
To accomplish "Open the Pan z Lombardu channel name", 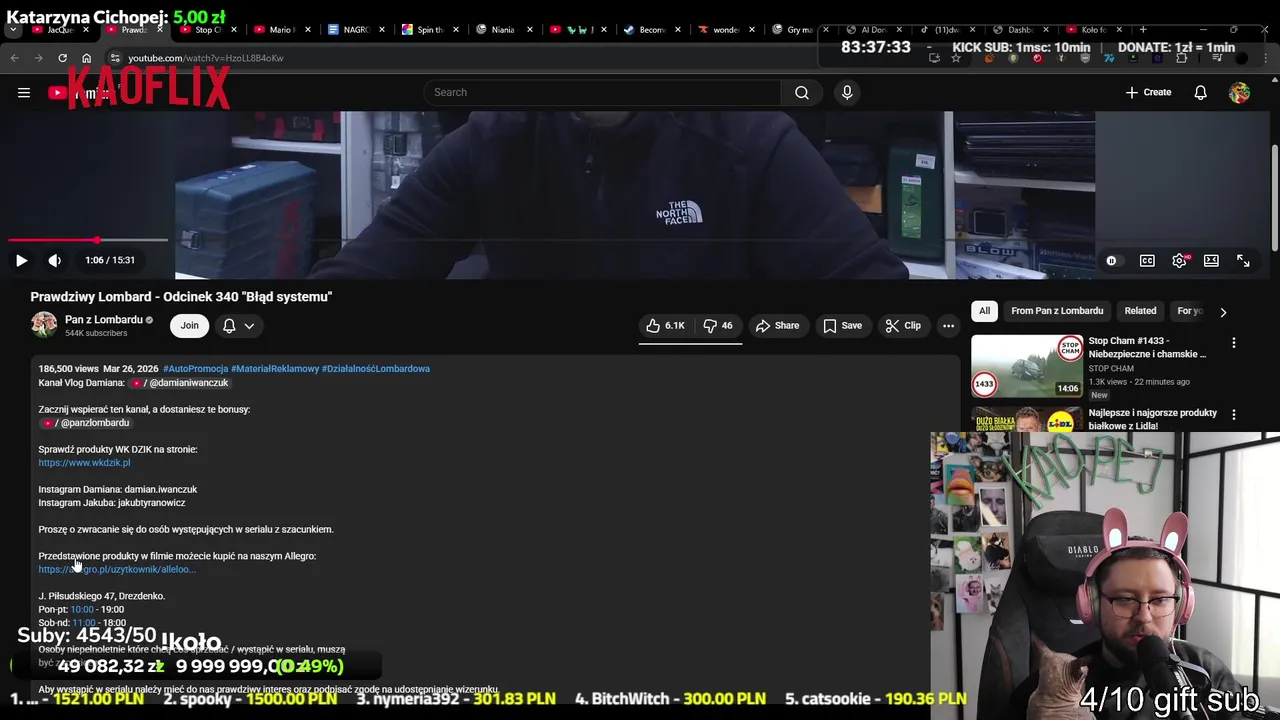I will pos(104,320).
